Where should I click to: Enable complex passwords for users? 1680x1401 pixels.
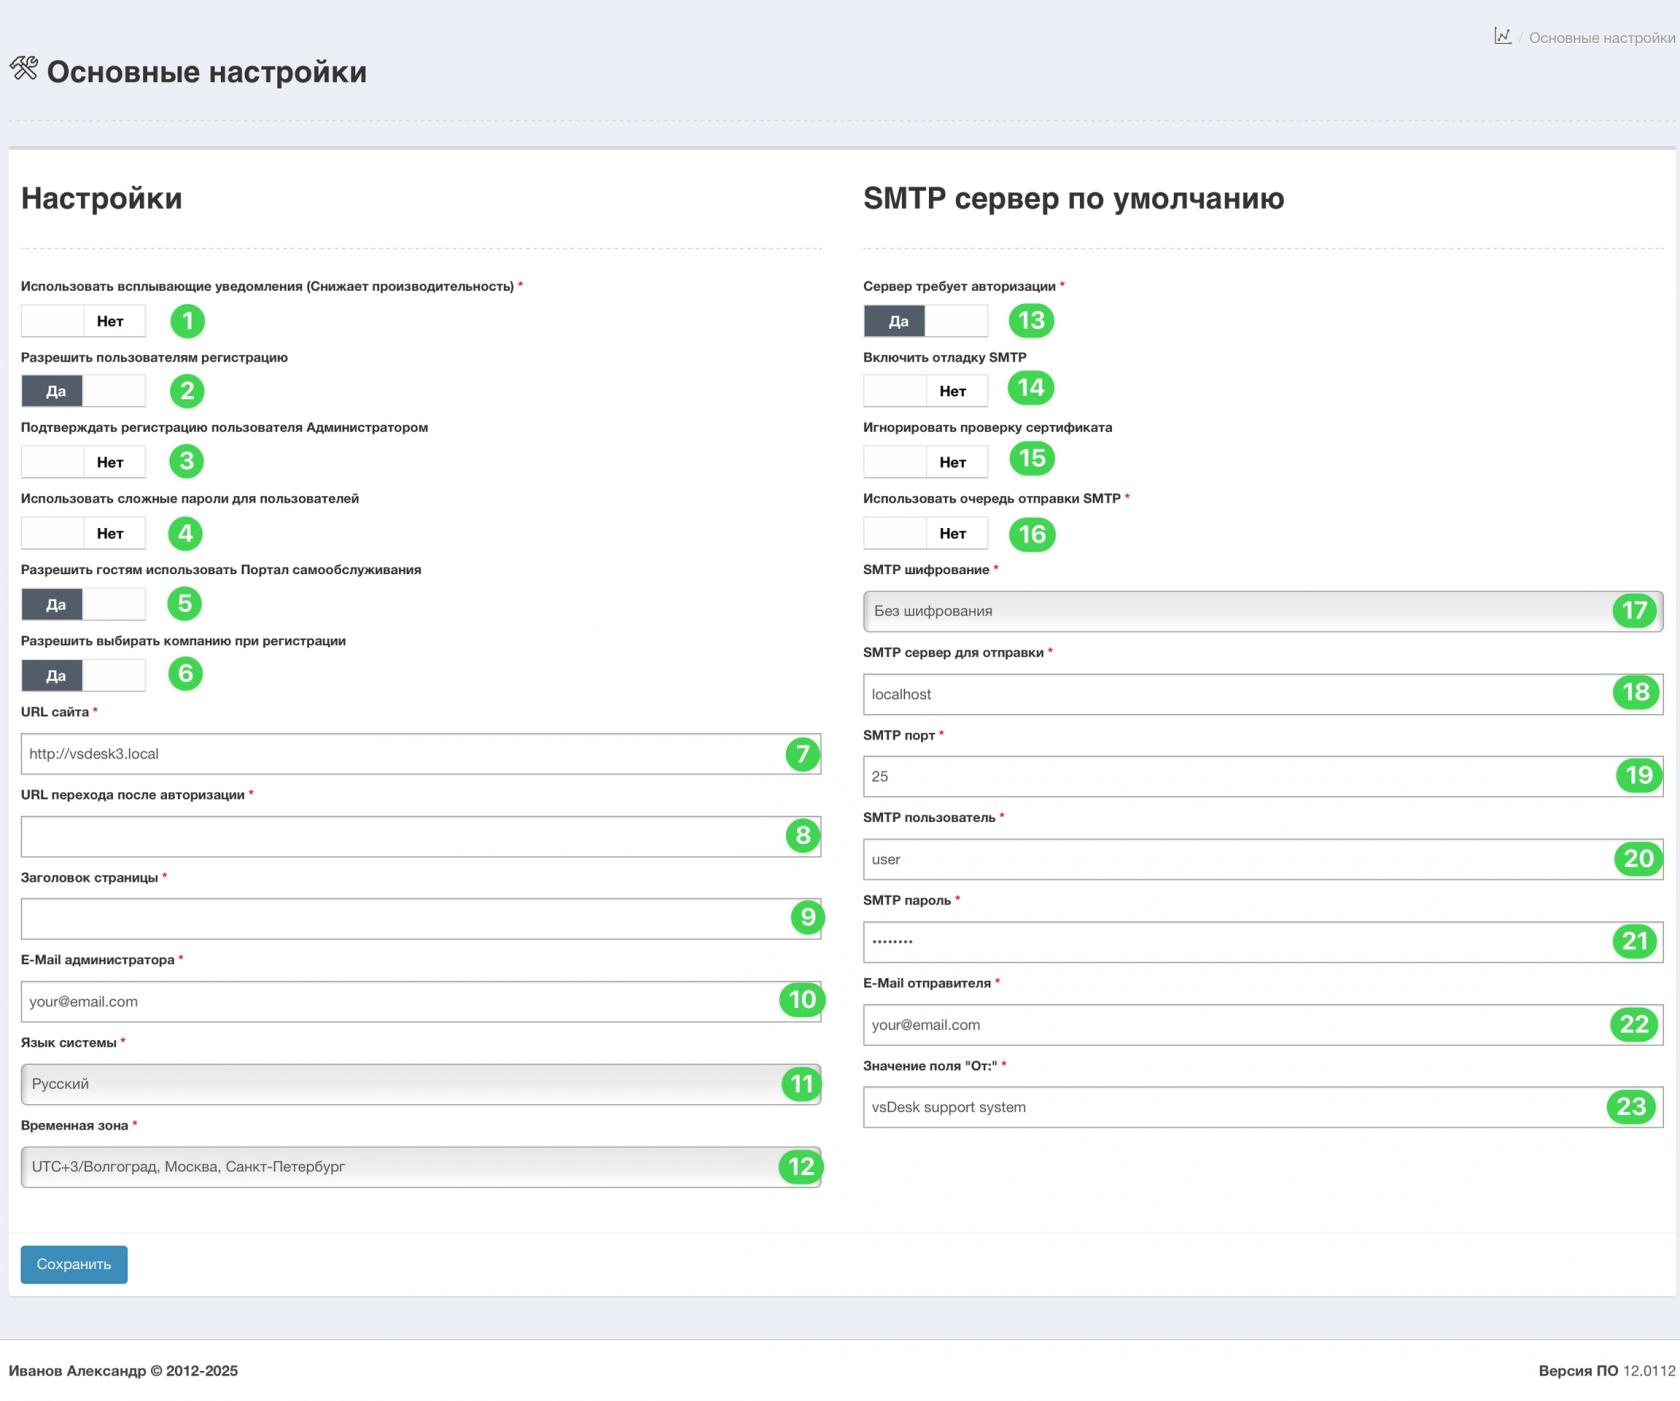coord(83,533)
